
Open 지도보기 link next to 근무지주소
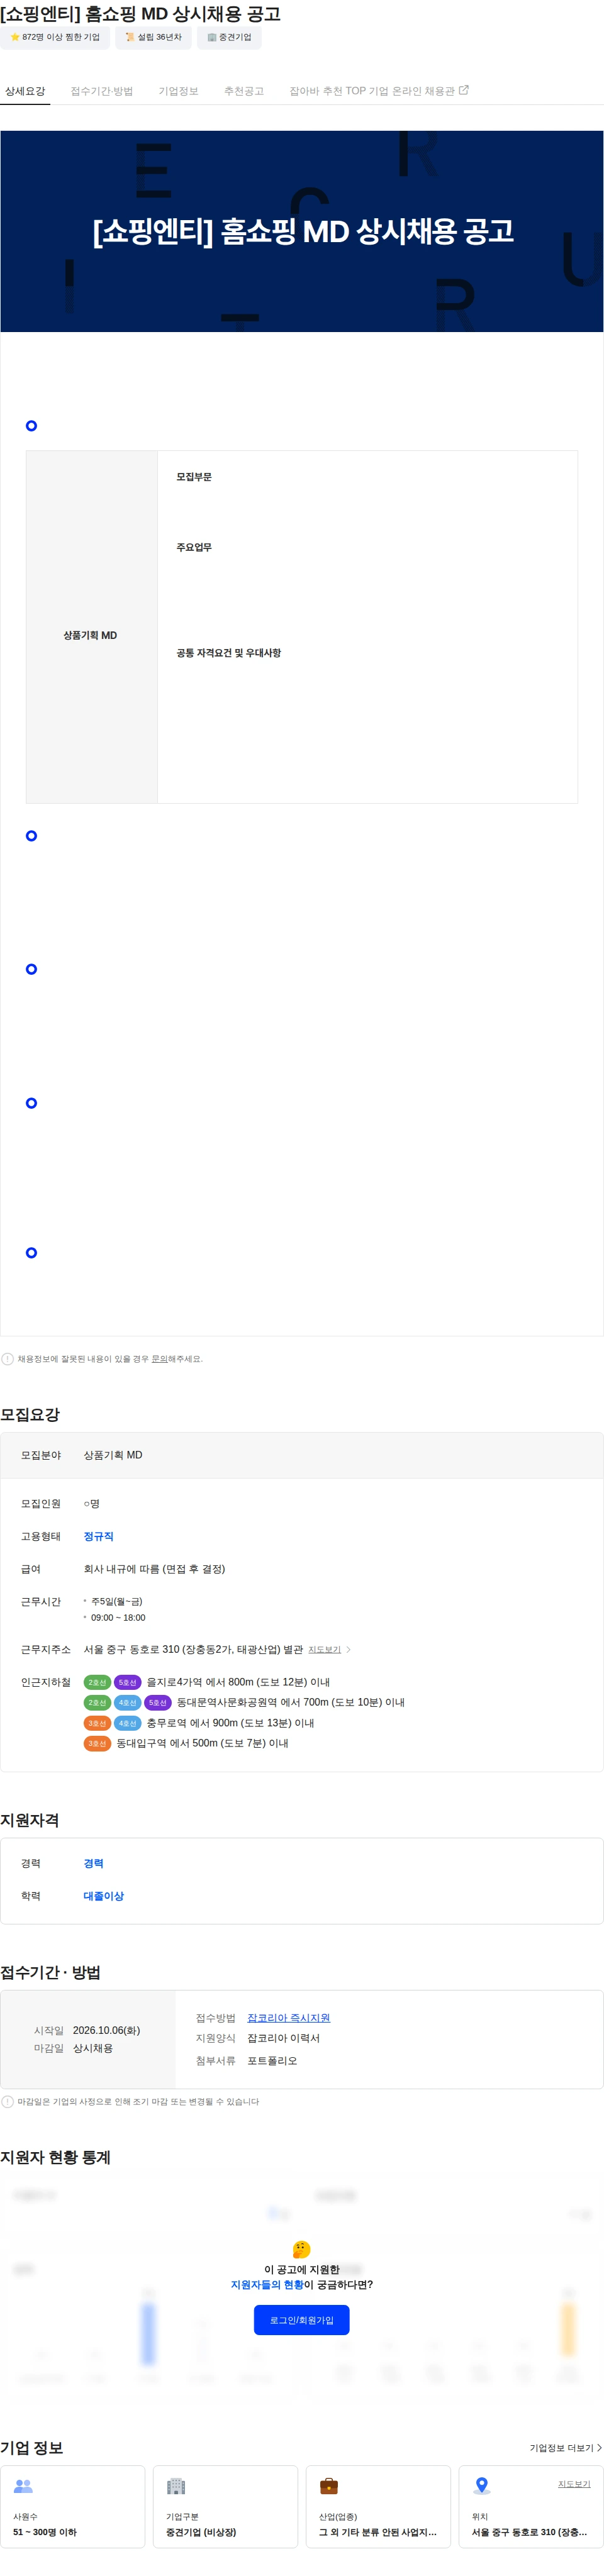click(325, 1650)
